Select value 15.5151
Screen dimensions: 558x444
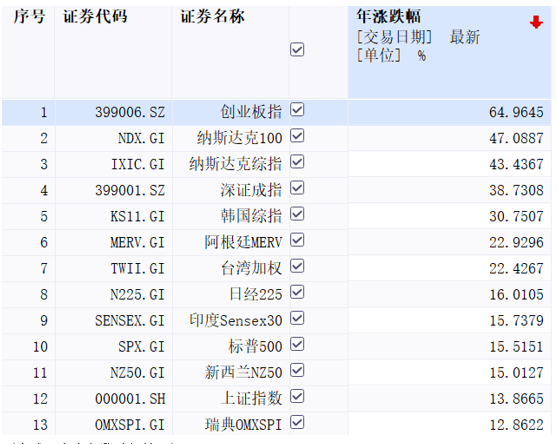tap(516, 347)
